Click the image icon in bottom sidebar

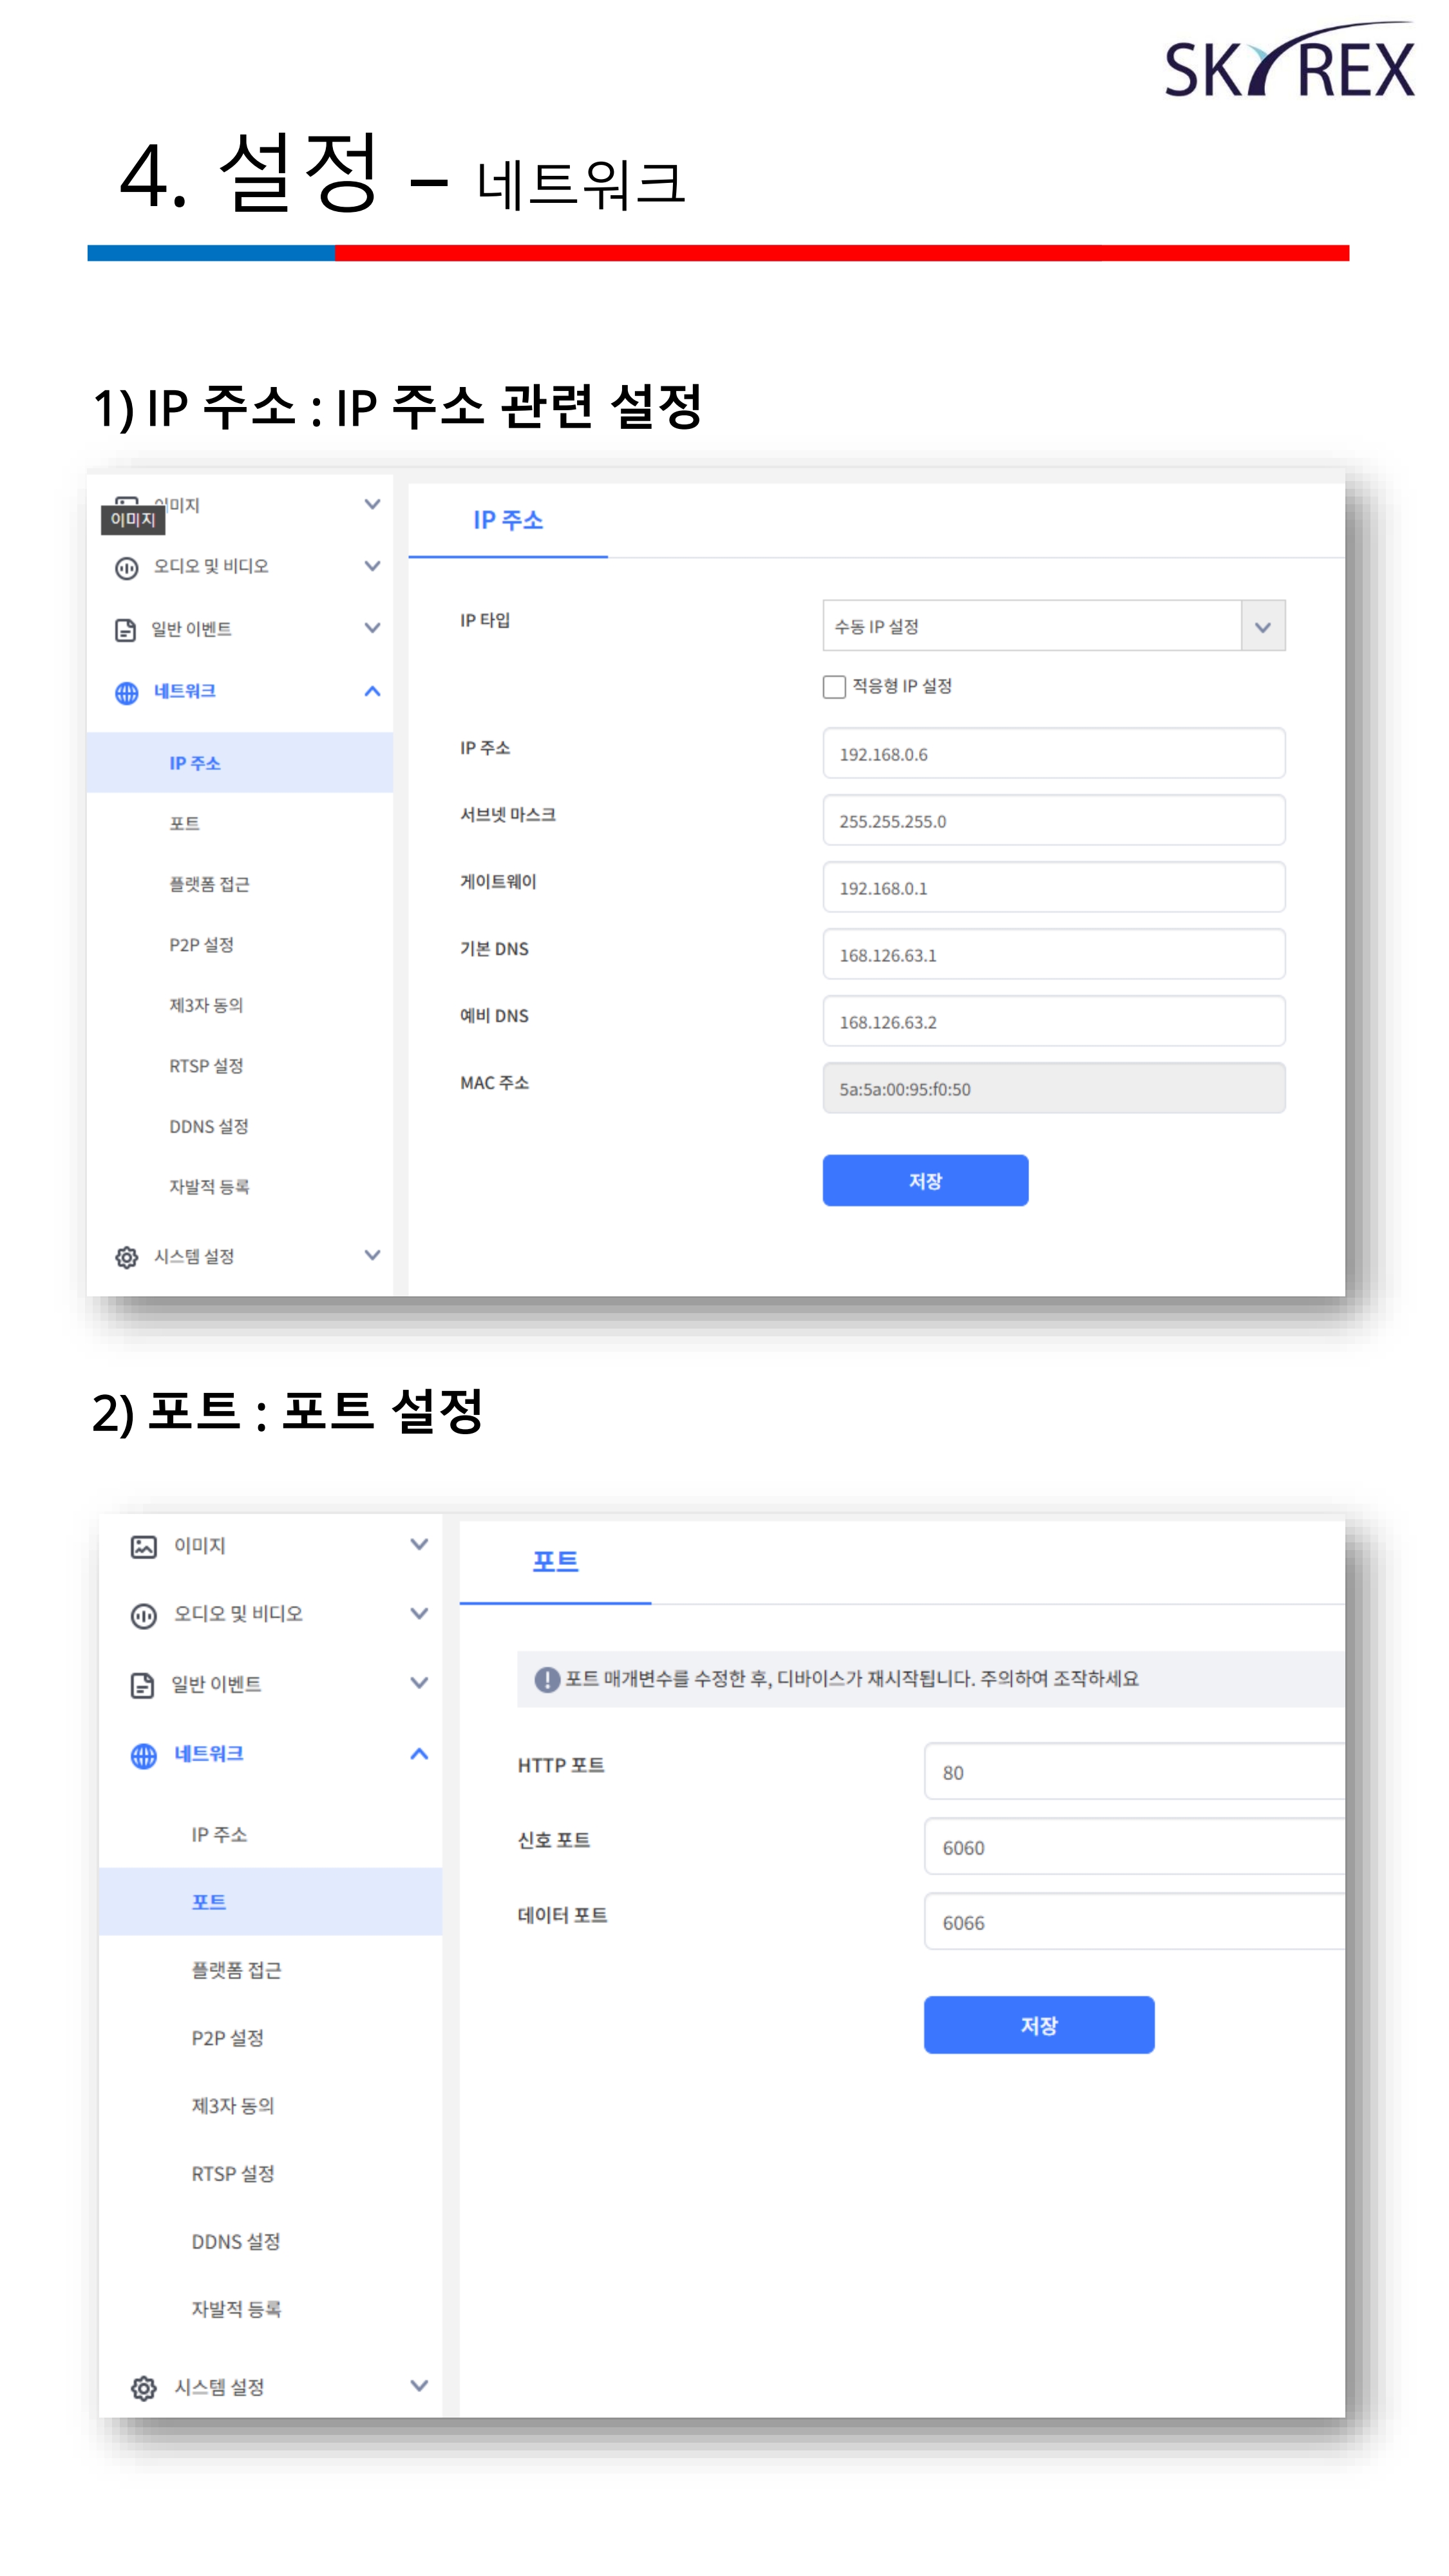click(143, 1546)
